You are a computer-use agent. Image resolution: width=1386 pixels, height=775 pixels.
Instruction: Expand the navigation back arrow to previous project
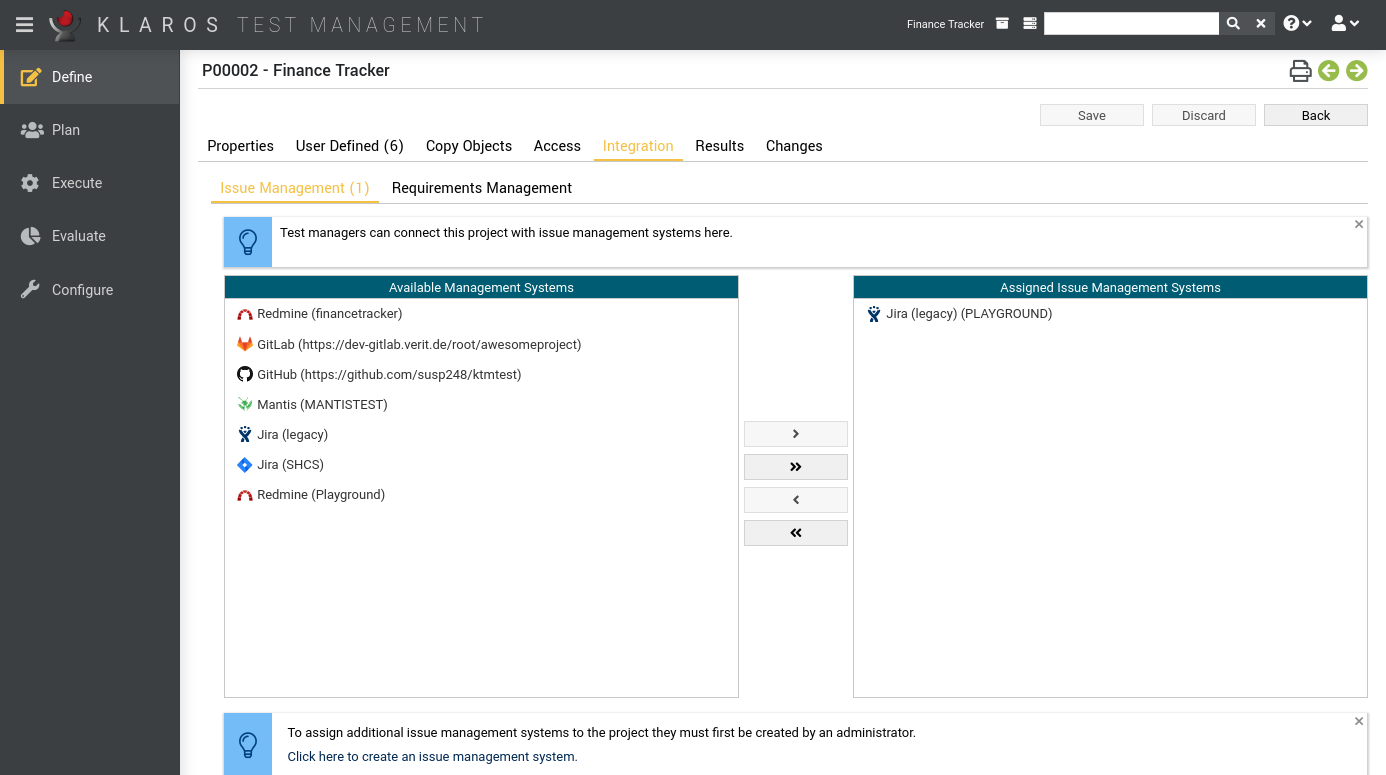(x=1329, y=71)
